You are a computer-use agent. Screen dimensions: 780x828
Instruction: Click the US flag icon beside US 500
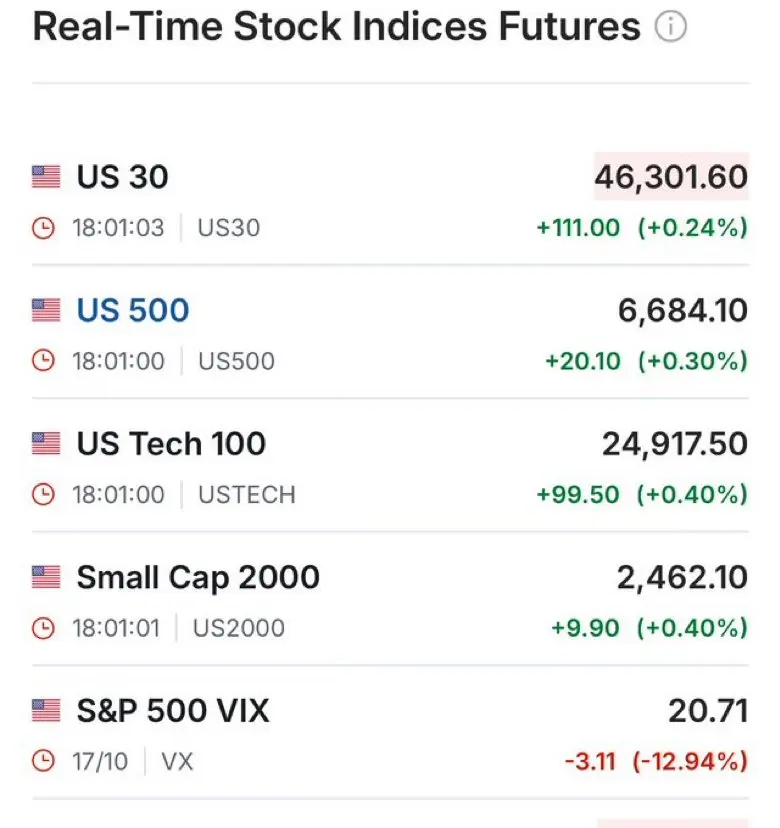(46, 311)
